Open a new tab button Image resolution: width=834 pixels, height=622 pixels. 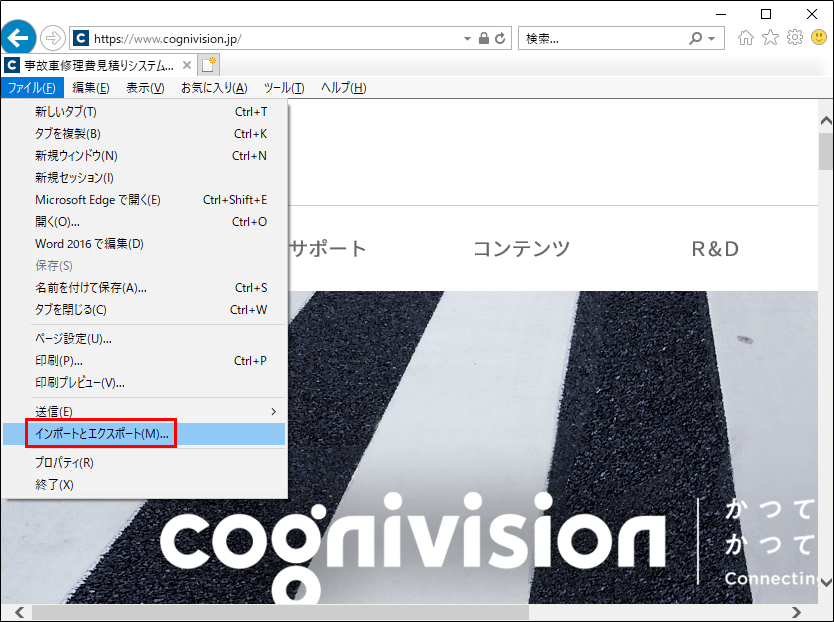click(x=208, y=65)
